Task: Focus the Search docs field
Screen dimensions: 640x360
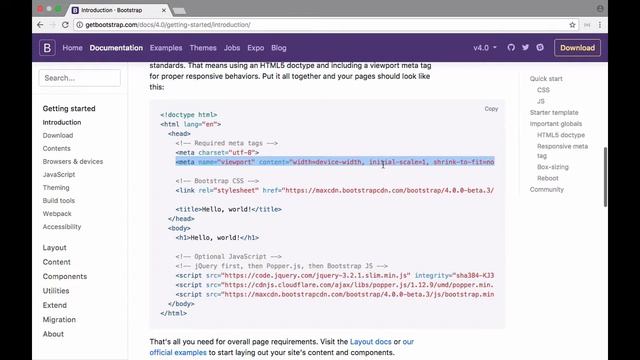Action: click(80, 78)
